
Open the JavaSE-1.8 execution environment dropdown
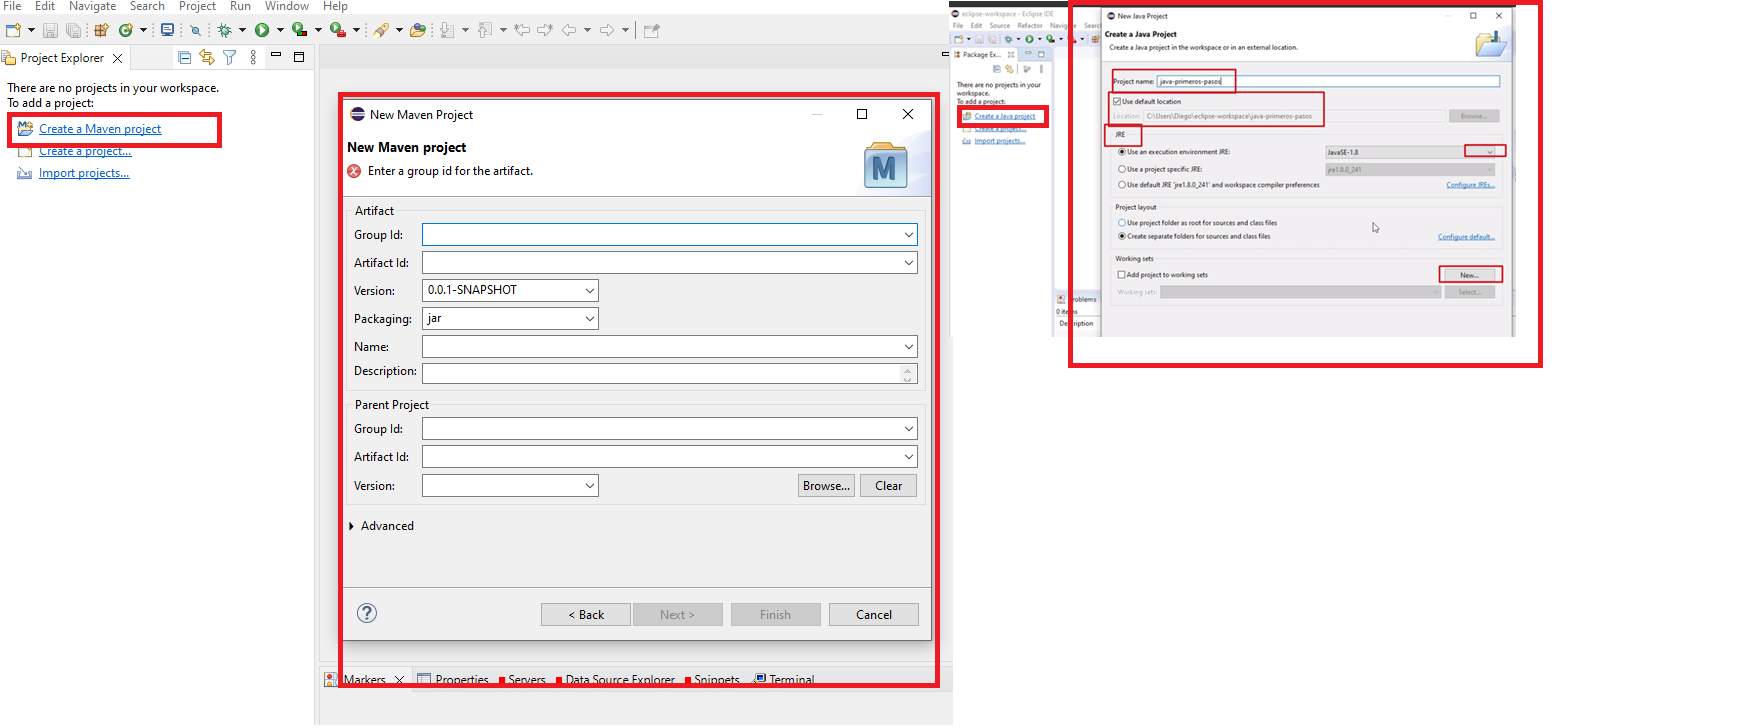point(1490,152)
